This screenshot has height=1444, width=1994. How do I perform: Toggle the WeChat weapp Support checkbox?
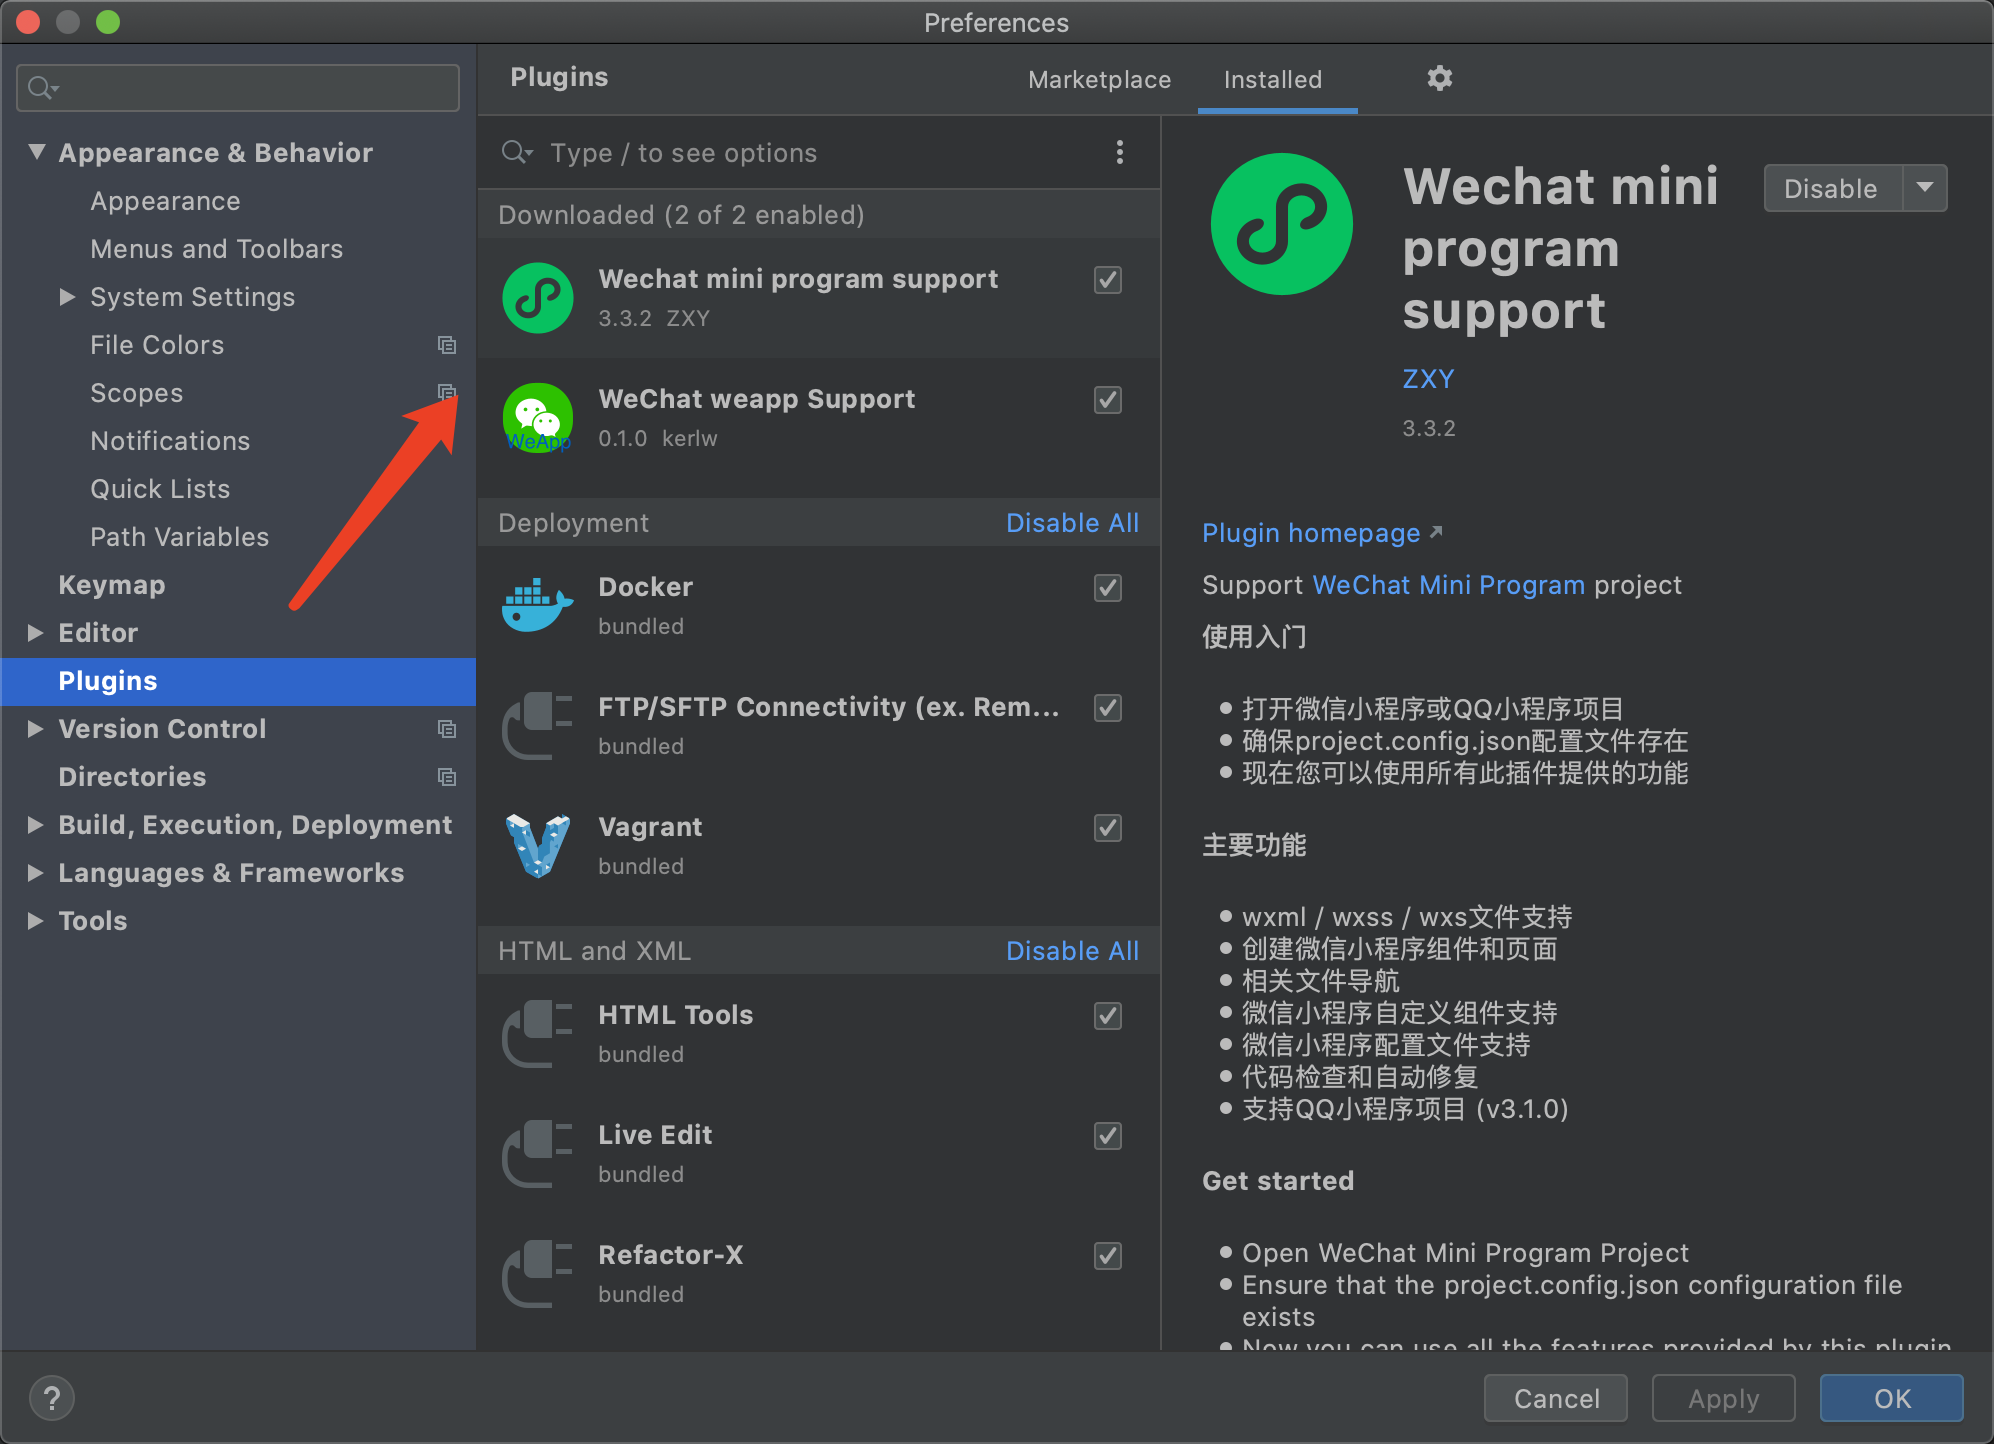[1107, 400]
